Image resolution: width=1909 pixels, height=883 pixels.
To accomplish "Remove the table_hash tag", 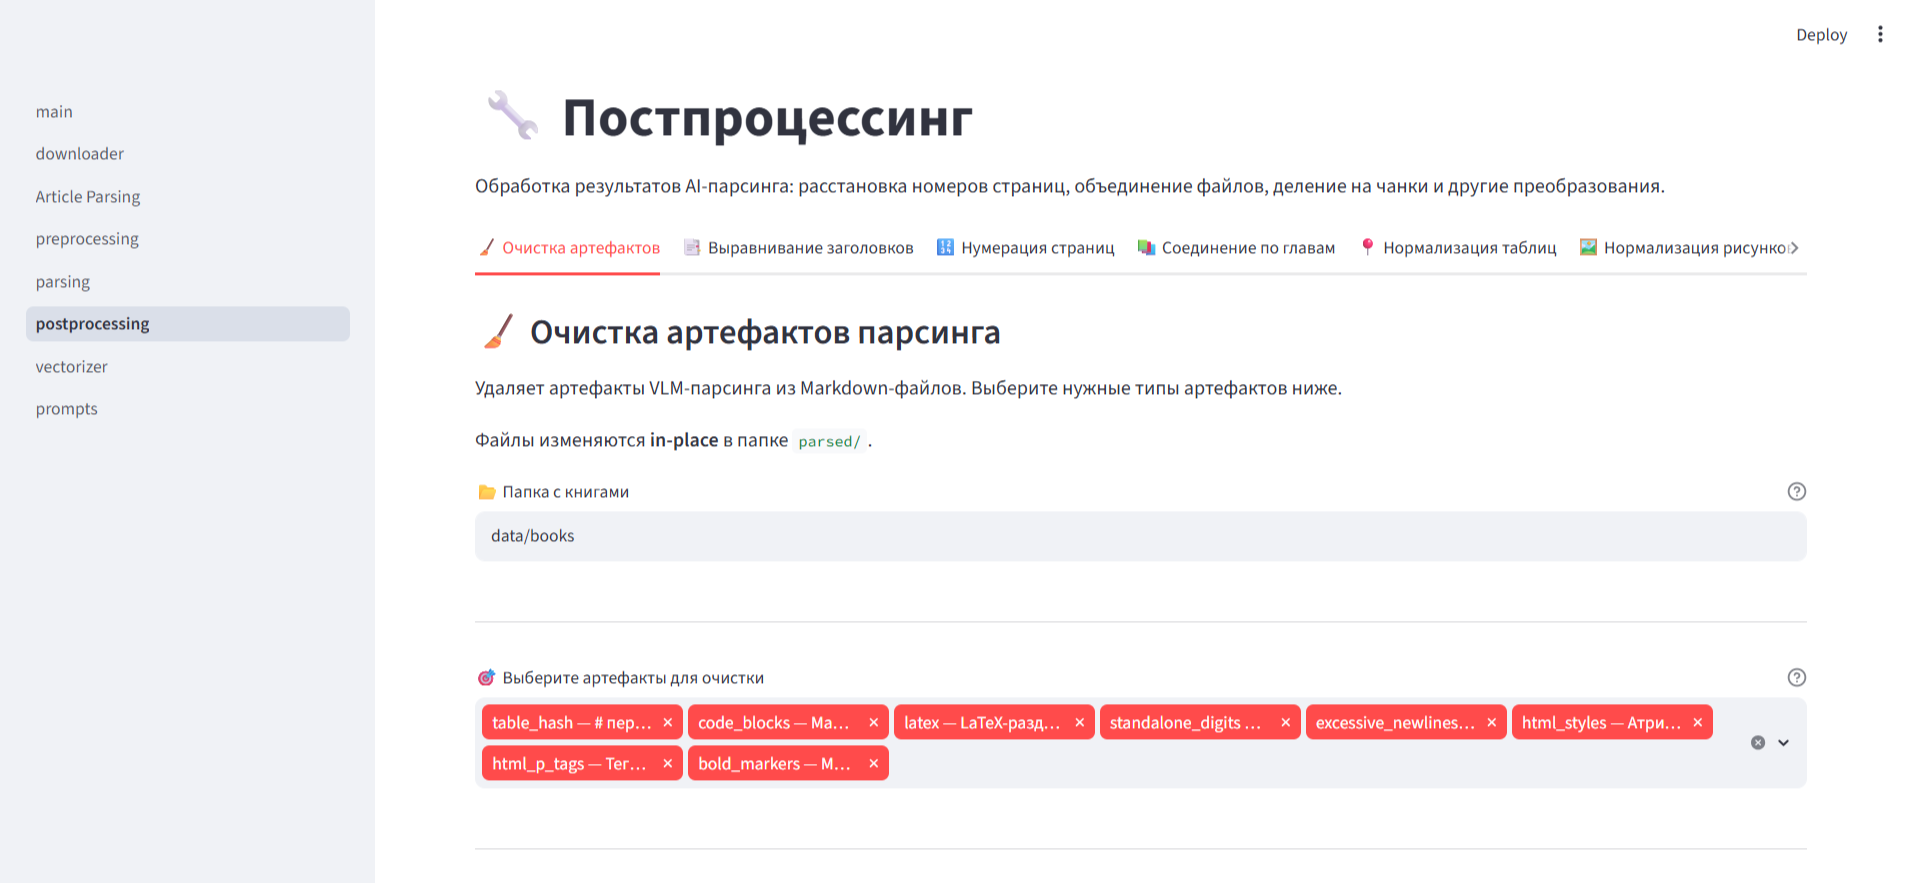I will pyautogui.click(x=668, y=722).
